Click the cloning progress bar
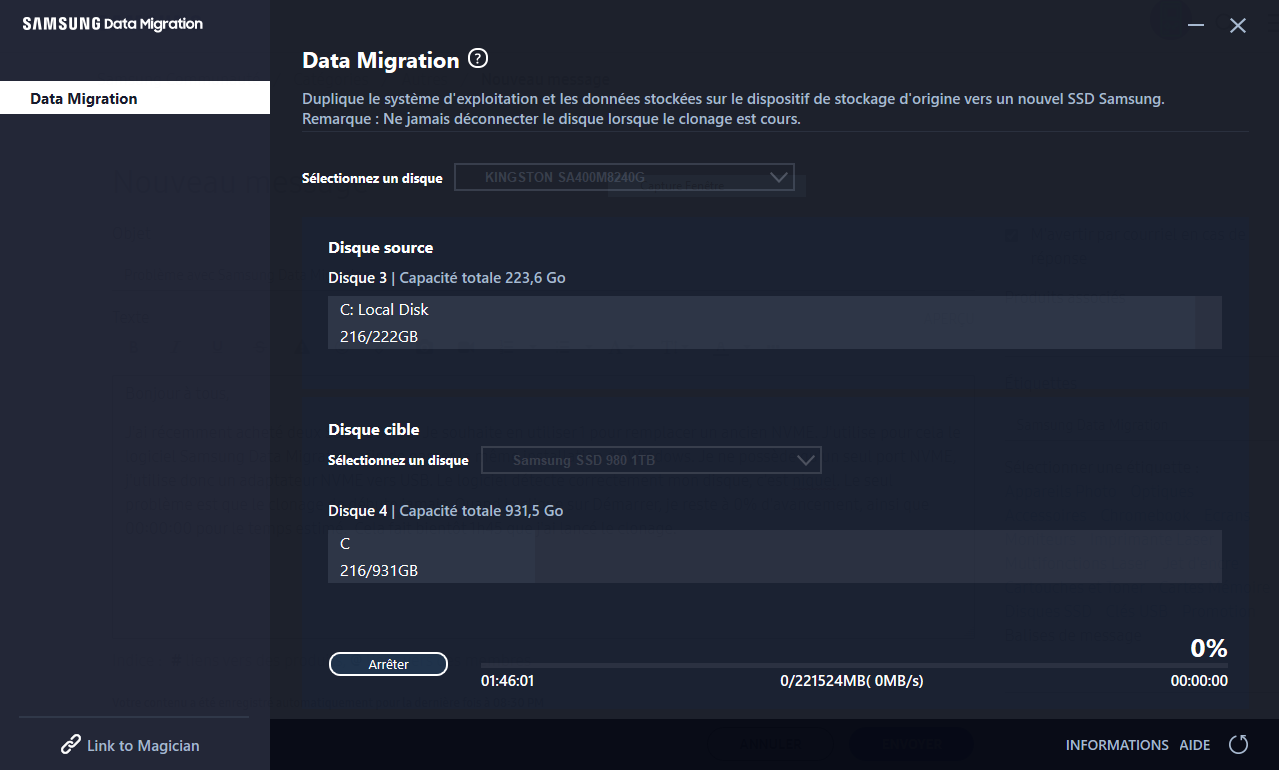 click(854, 664)
